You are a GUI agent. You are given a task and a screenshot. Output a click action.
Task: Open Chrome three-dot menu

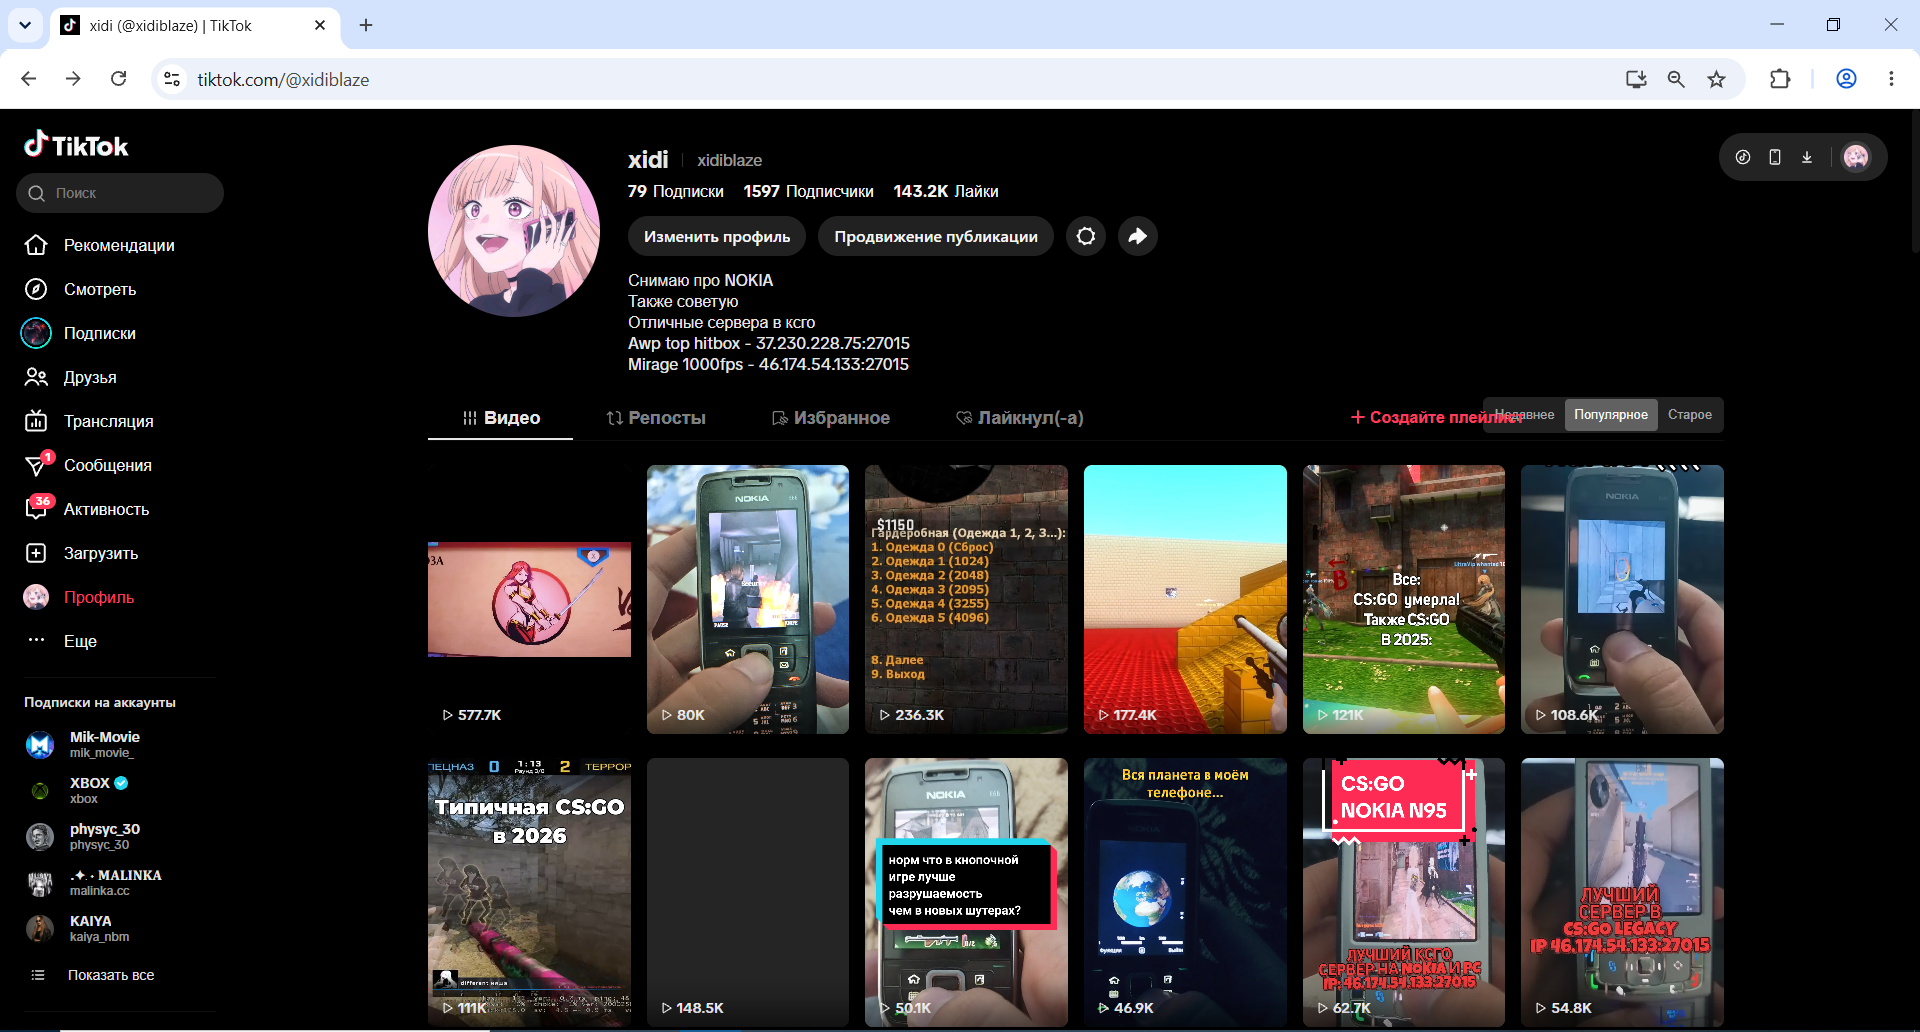1891,79
